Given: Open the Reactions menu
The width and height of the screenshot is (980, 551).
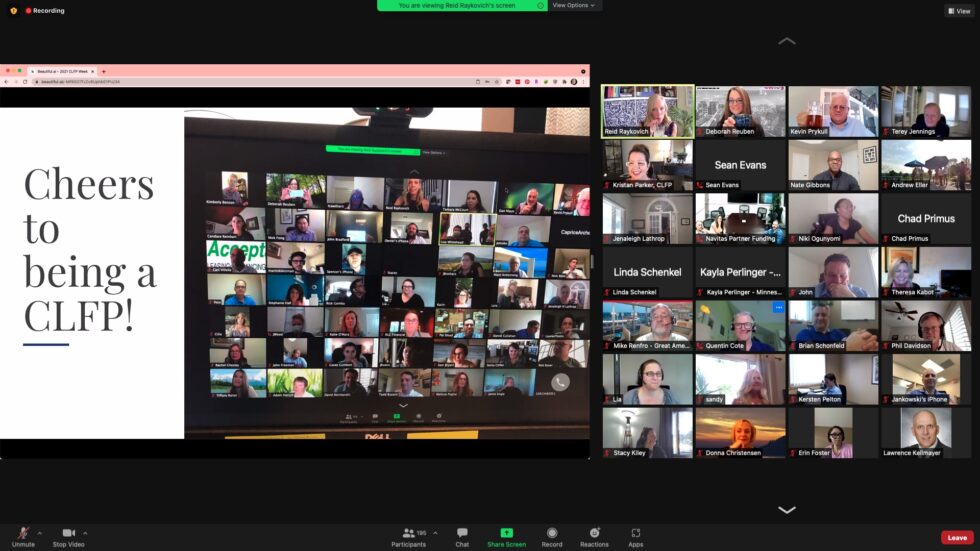Looking at the screenshot, I should (594, 534).
